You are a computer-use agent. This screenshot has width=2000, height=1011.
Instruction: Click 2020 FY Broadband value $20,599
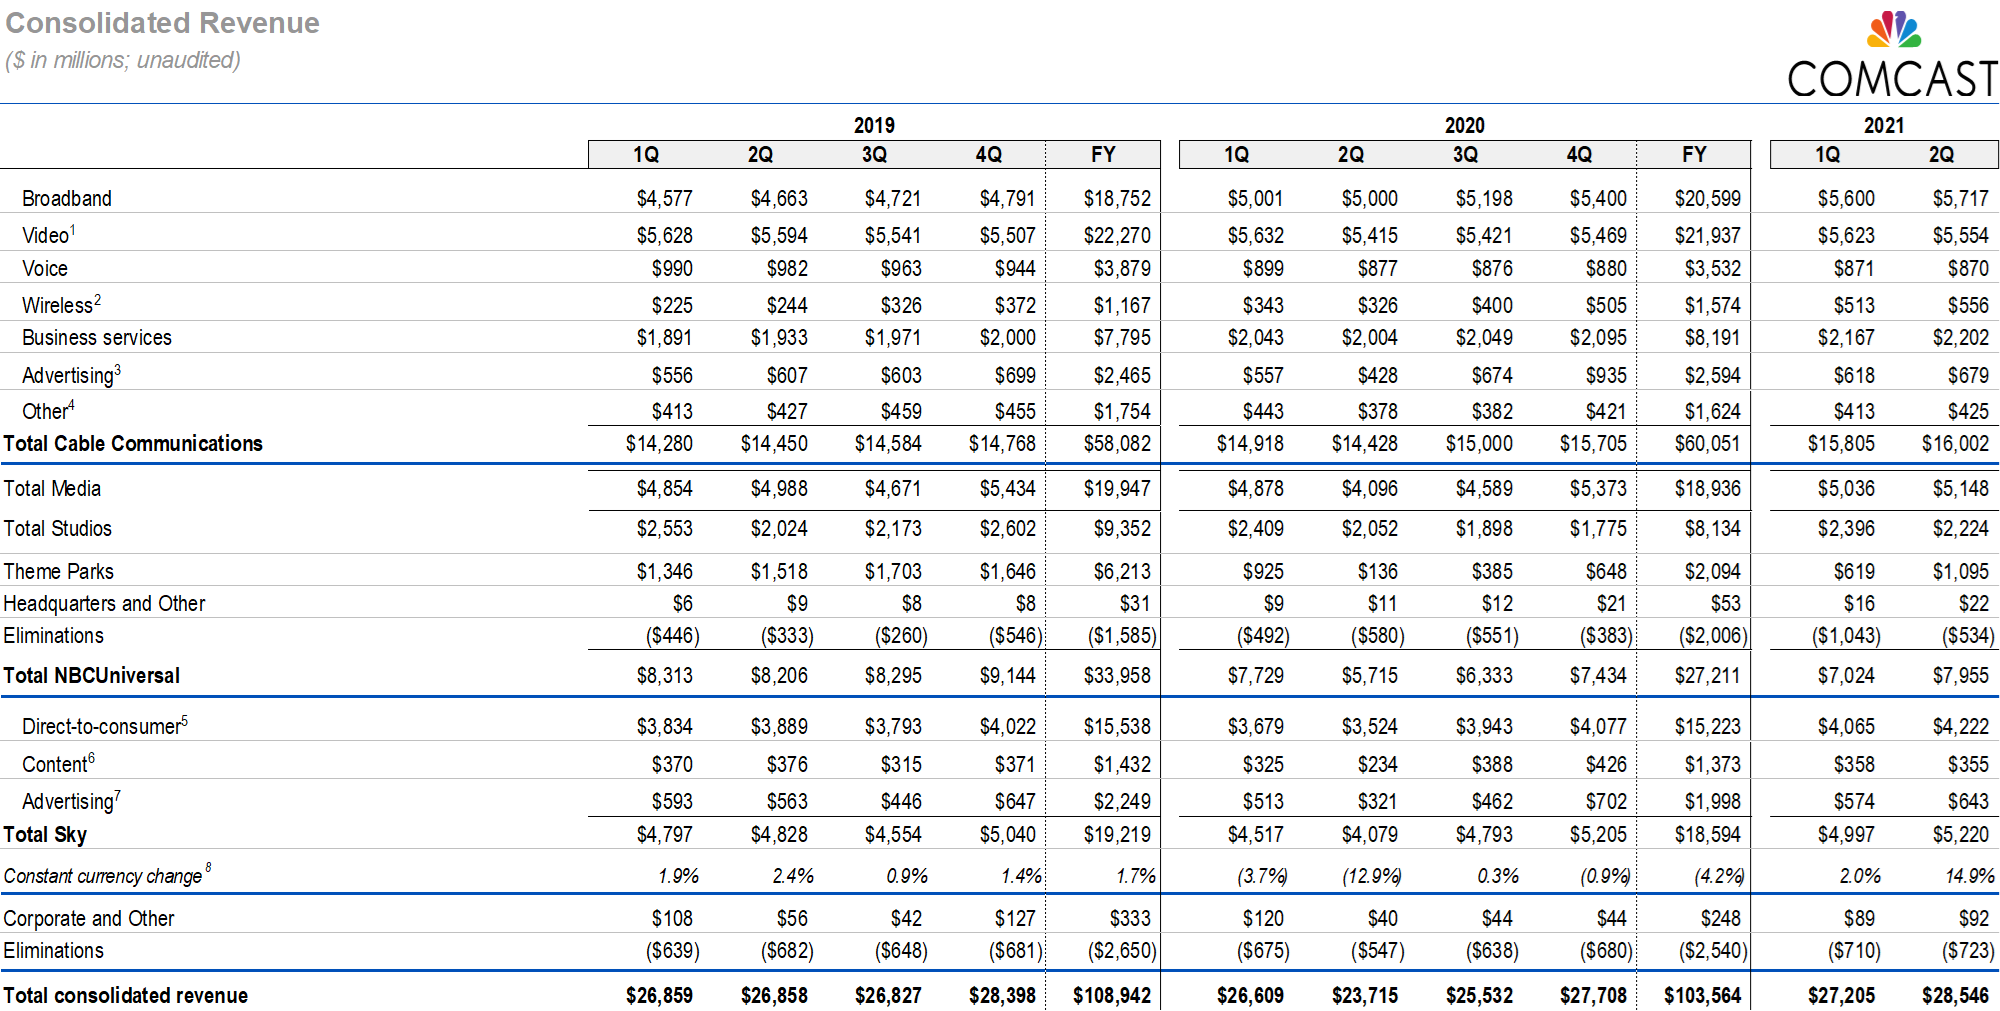[1707, 199]
